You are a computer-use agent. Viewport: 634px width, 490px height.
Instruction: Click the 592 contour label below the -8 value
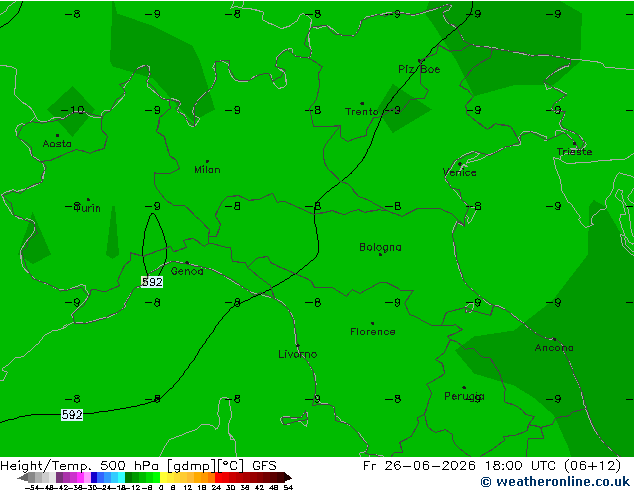tap(72, 414)
